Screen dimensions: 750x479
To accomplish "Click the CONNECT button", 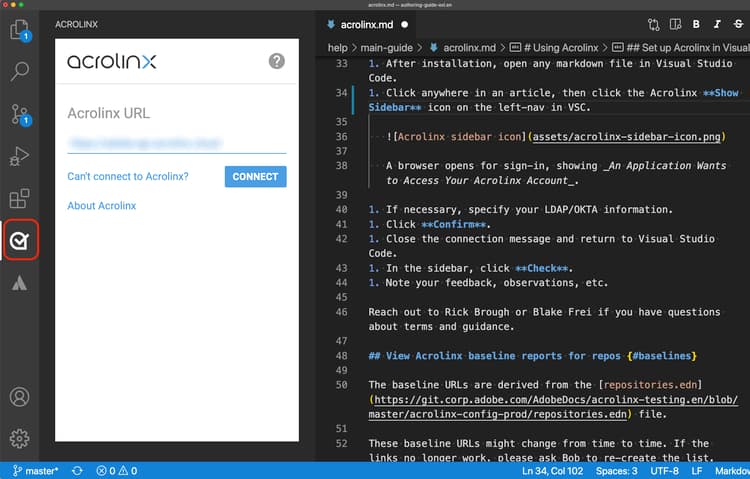I will (255, 177).
